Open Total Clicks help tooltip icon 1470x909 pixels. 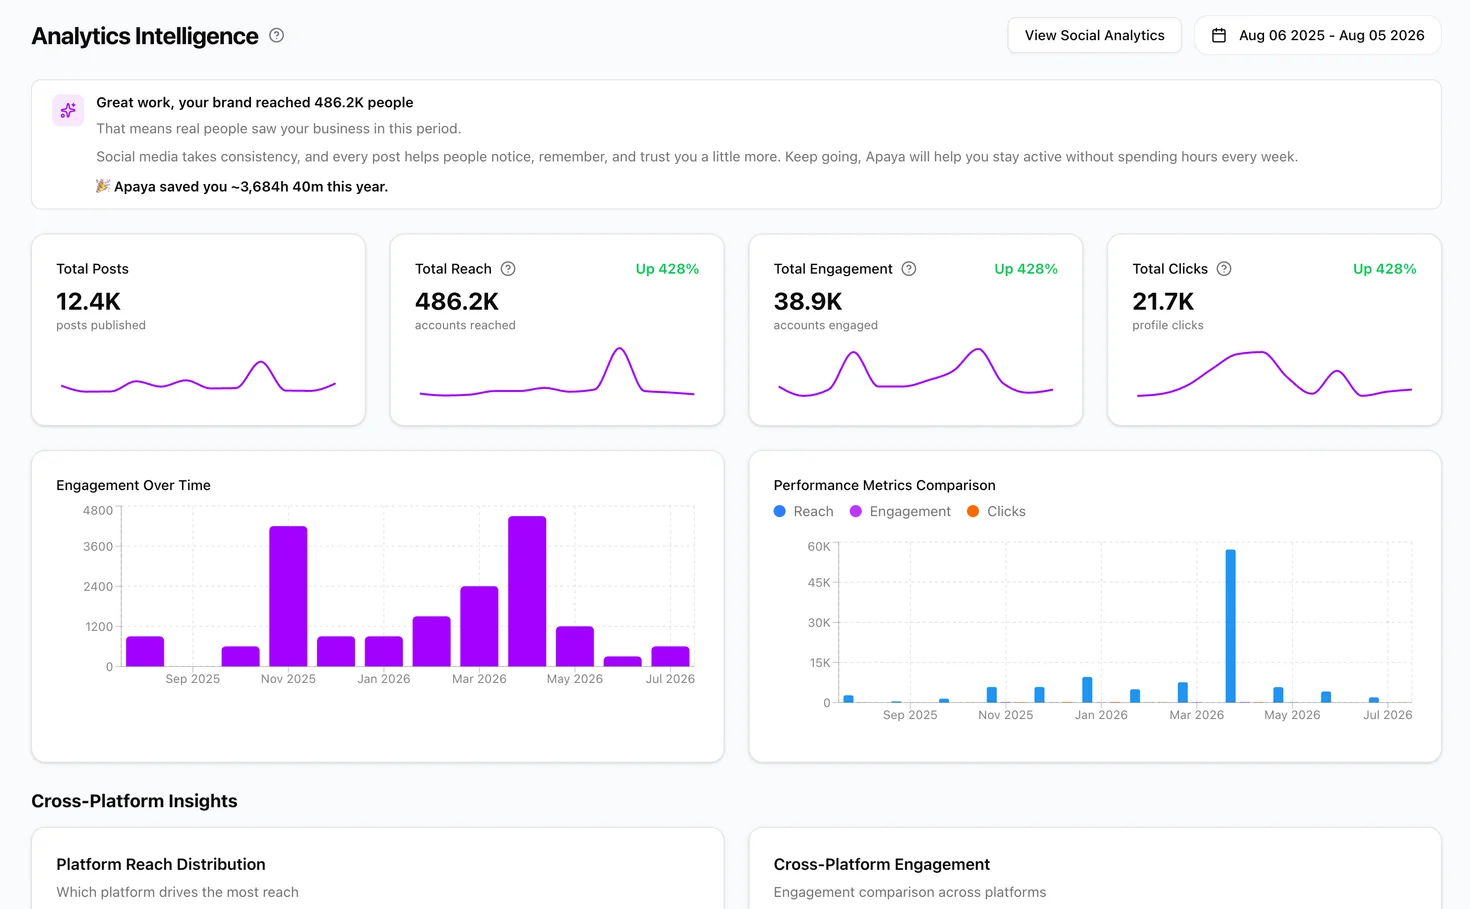point(1224,269)
